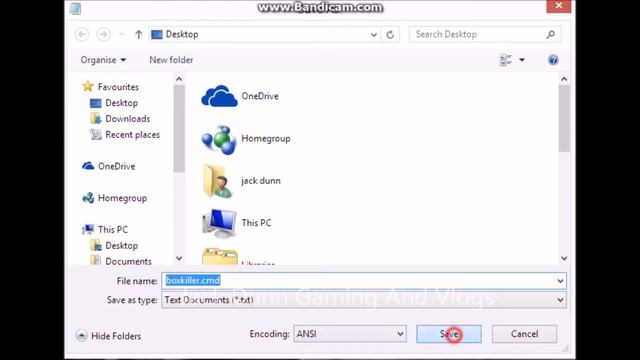Click the file list scrollbar thumb
Screen dimensions: 640x360
[x=564, y=118]
